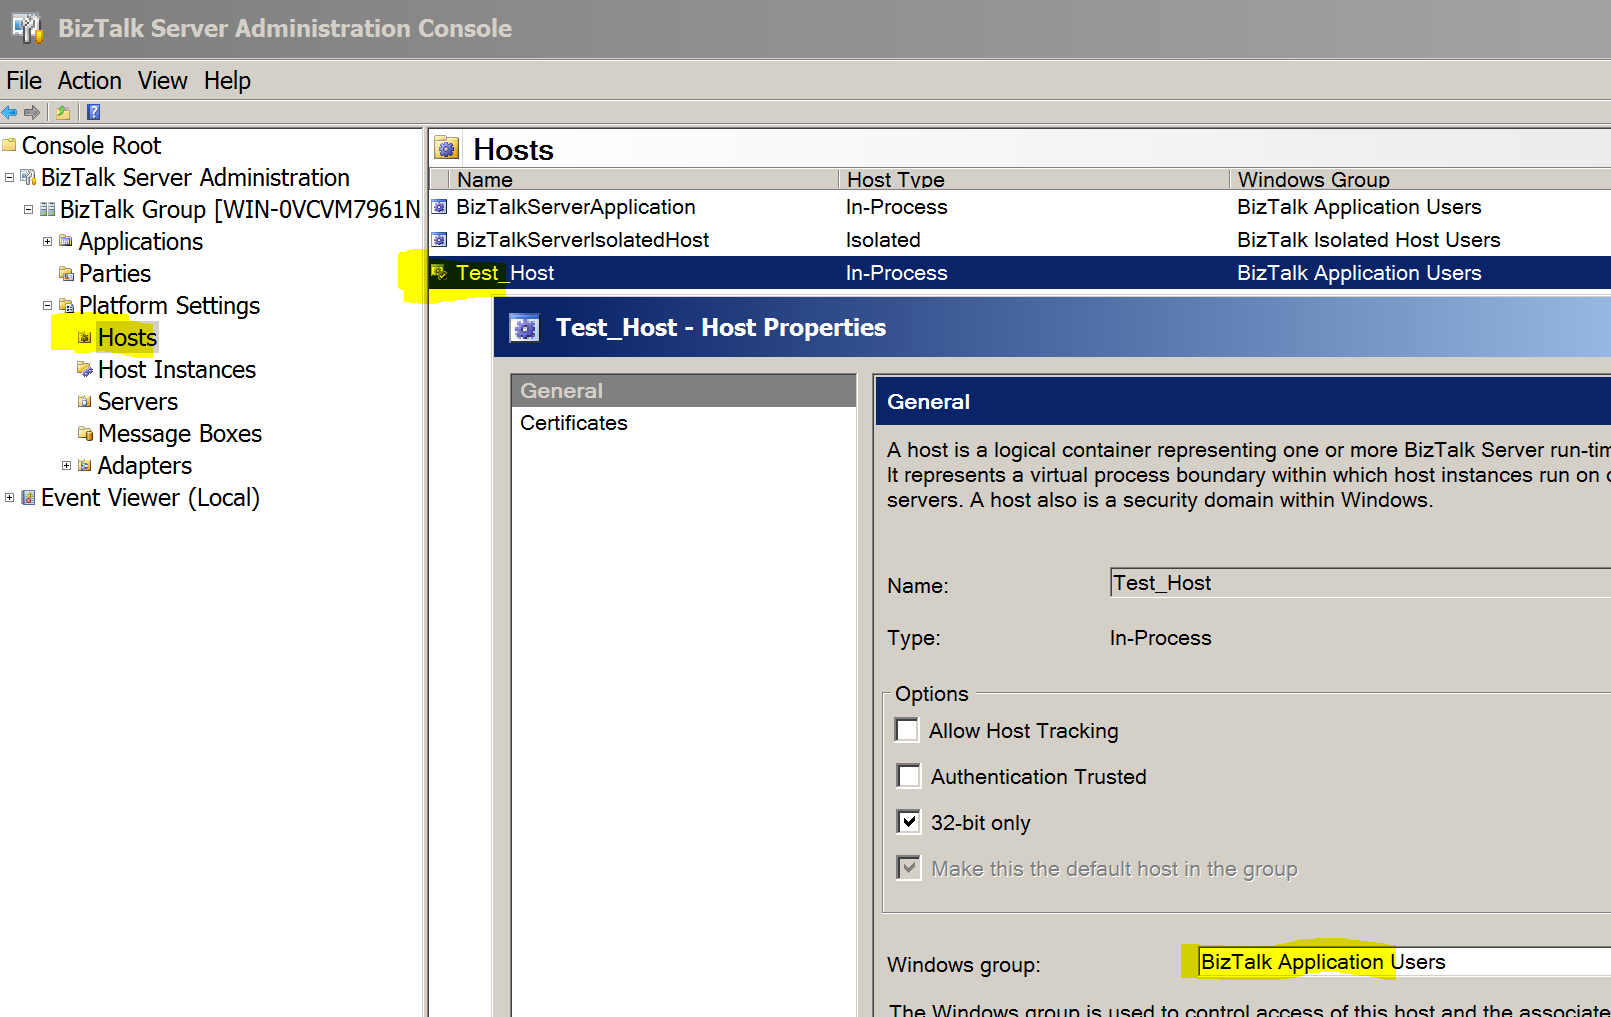
Task: Click the Applications folder icon
Action: pyautogui.click(x=66, y=241)
